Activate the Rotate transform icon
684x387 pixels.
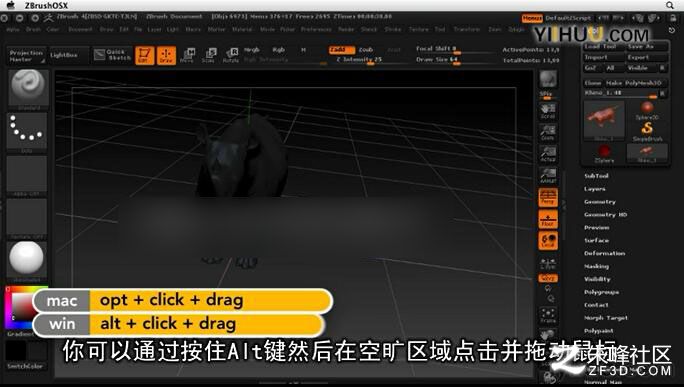[231, 55]
